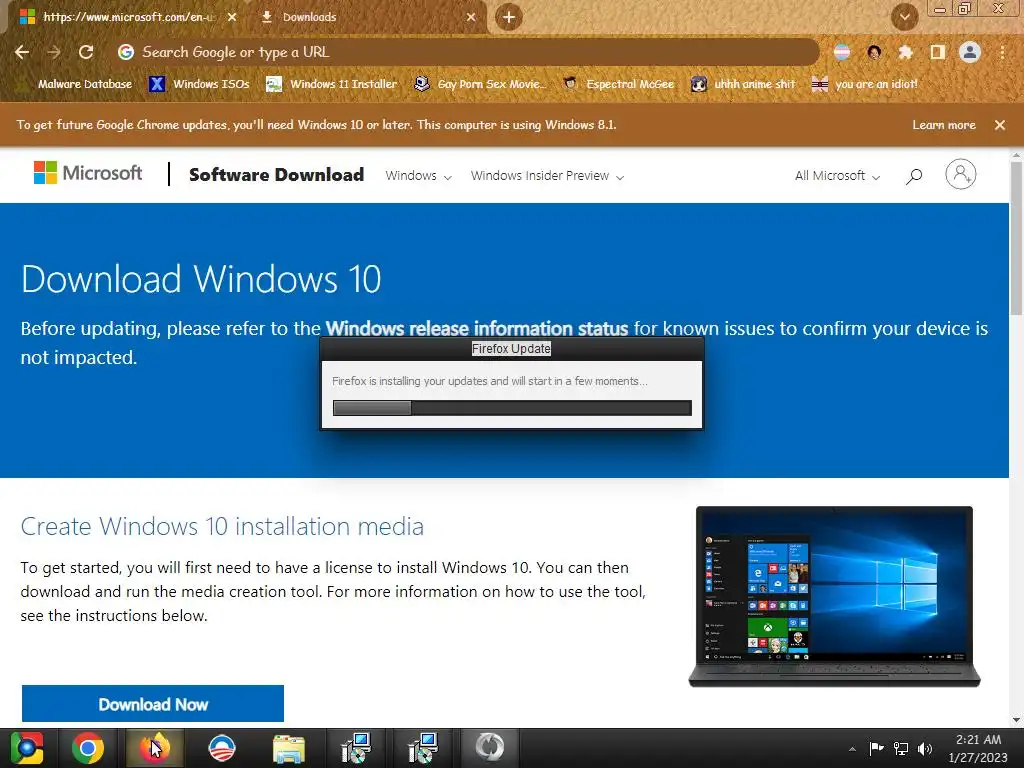Open the Action Center flag icon
Screen dimensions: 1024x768
point(876,748)
